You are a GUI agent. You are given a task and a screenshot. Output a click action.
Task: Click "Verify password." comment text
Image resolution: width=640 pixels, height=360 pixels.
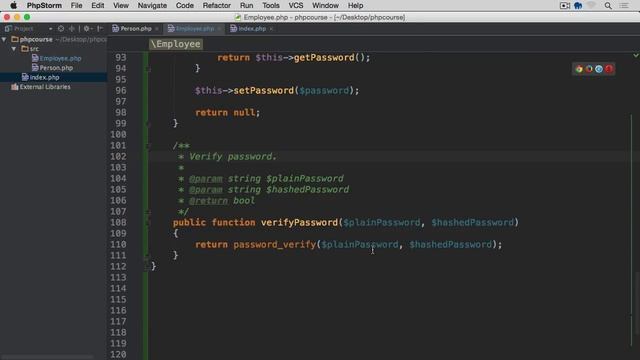[233, 157]
